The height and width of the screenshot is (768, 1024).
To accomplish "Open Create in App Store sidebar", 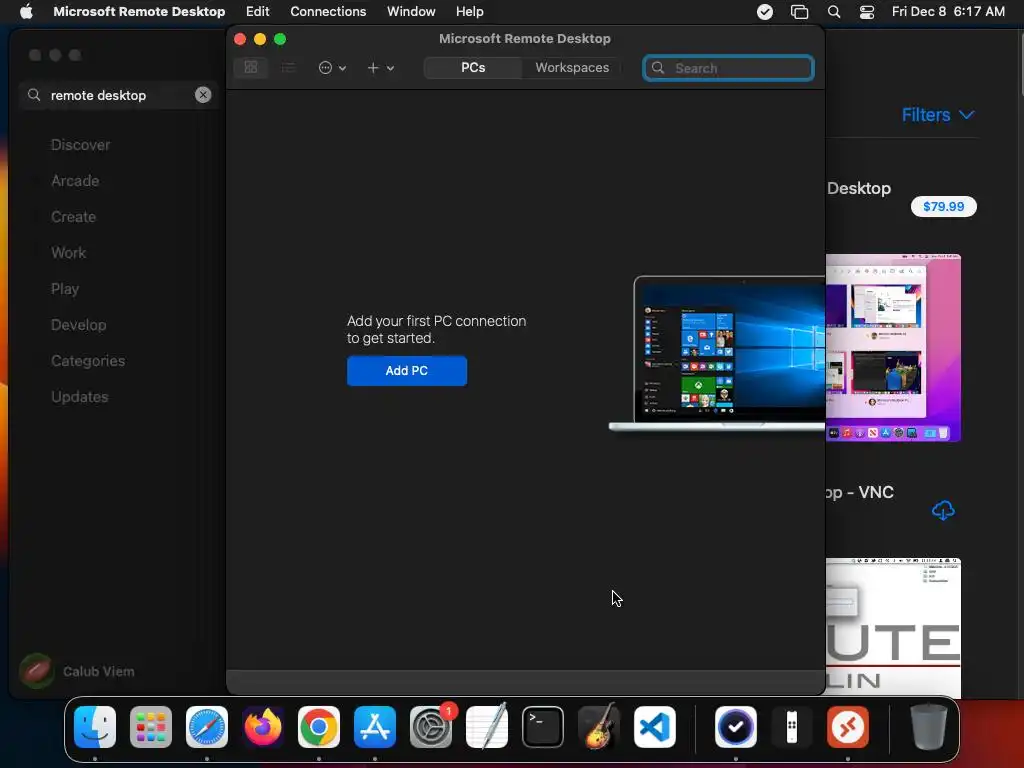I will [x=73, y=216].
